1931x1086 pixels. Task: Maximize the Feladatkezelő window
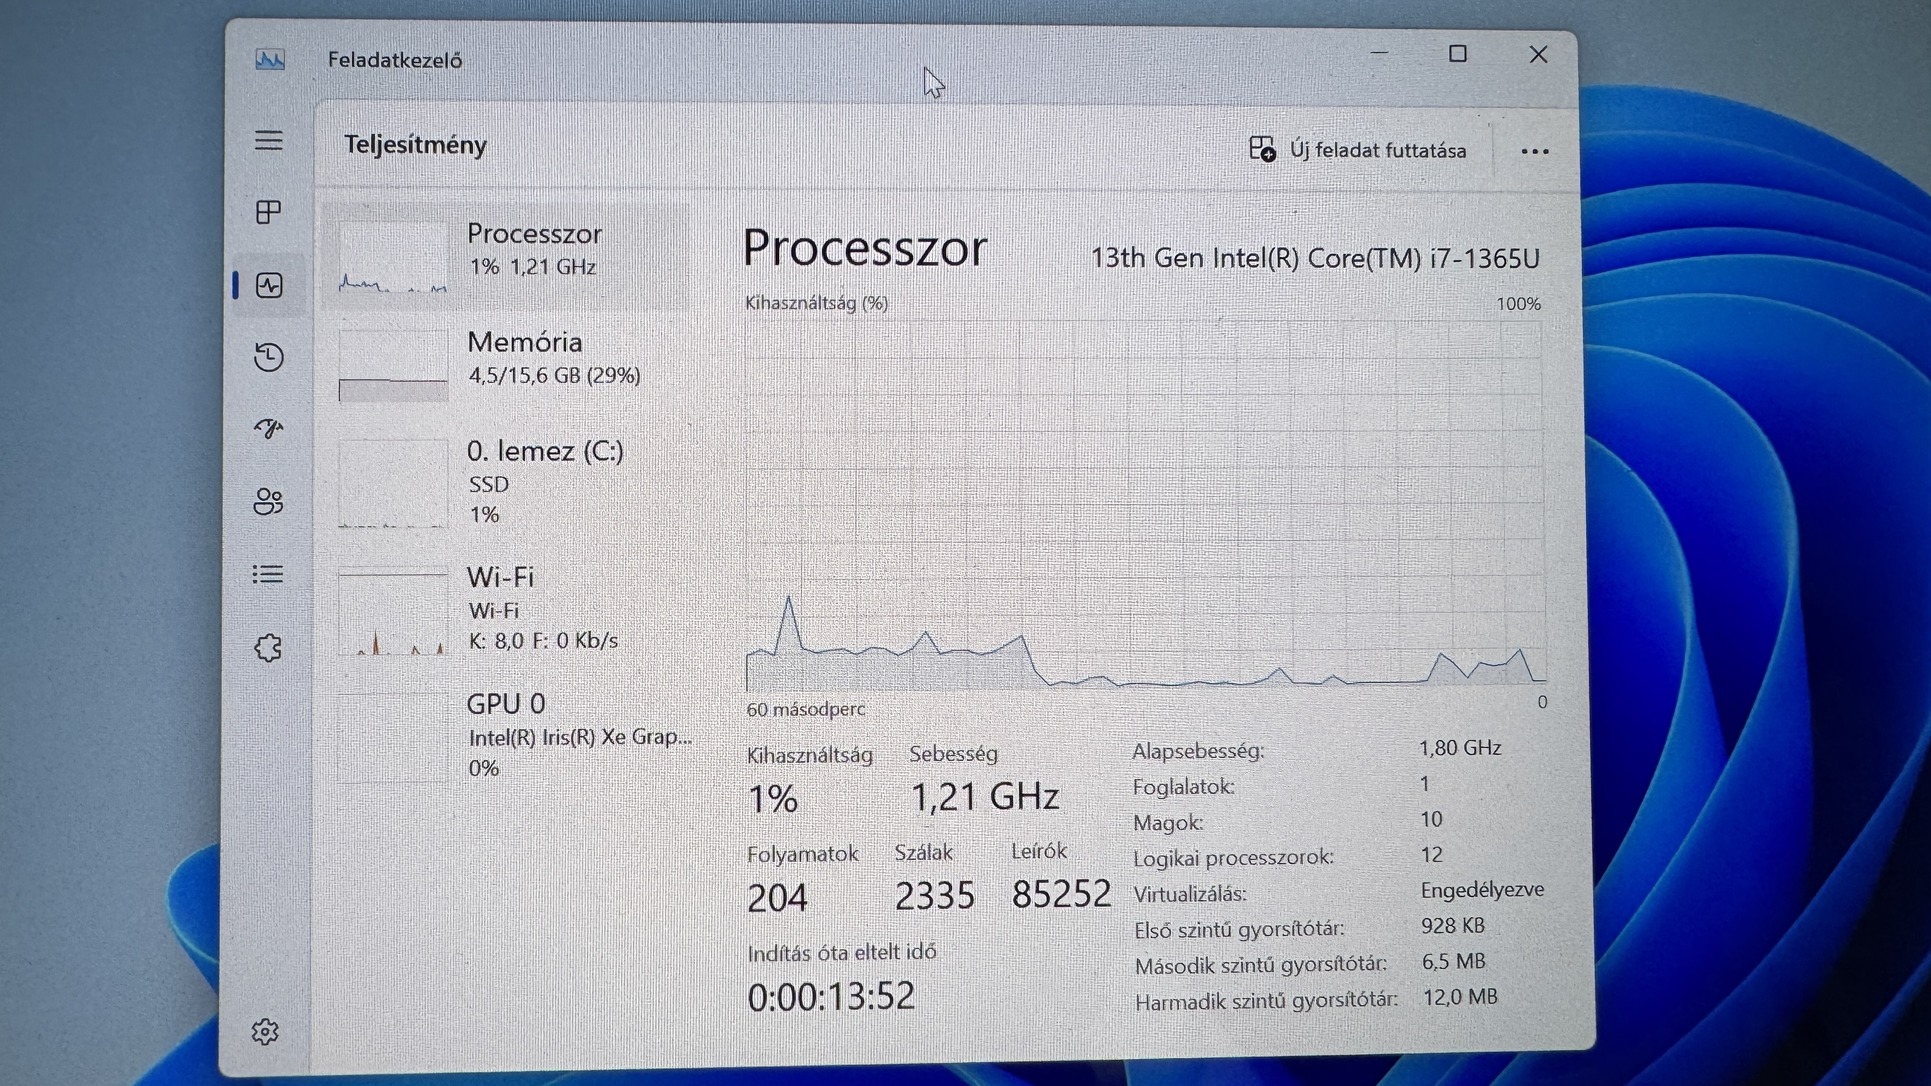(x=1457, y=54)
